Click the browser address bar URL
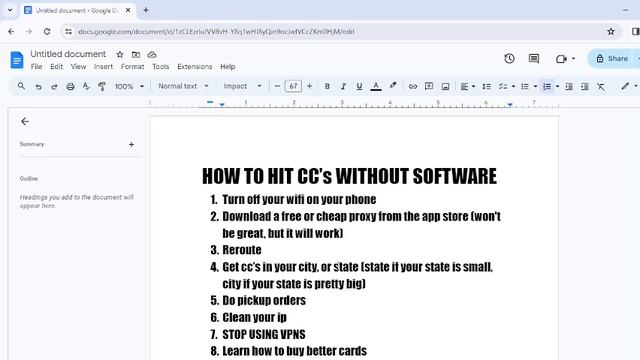The width and height of the screenshot is (640, 360). click(x=216, y=31)
